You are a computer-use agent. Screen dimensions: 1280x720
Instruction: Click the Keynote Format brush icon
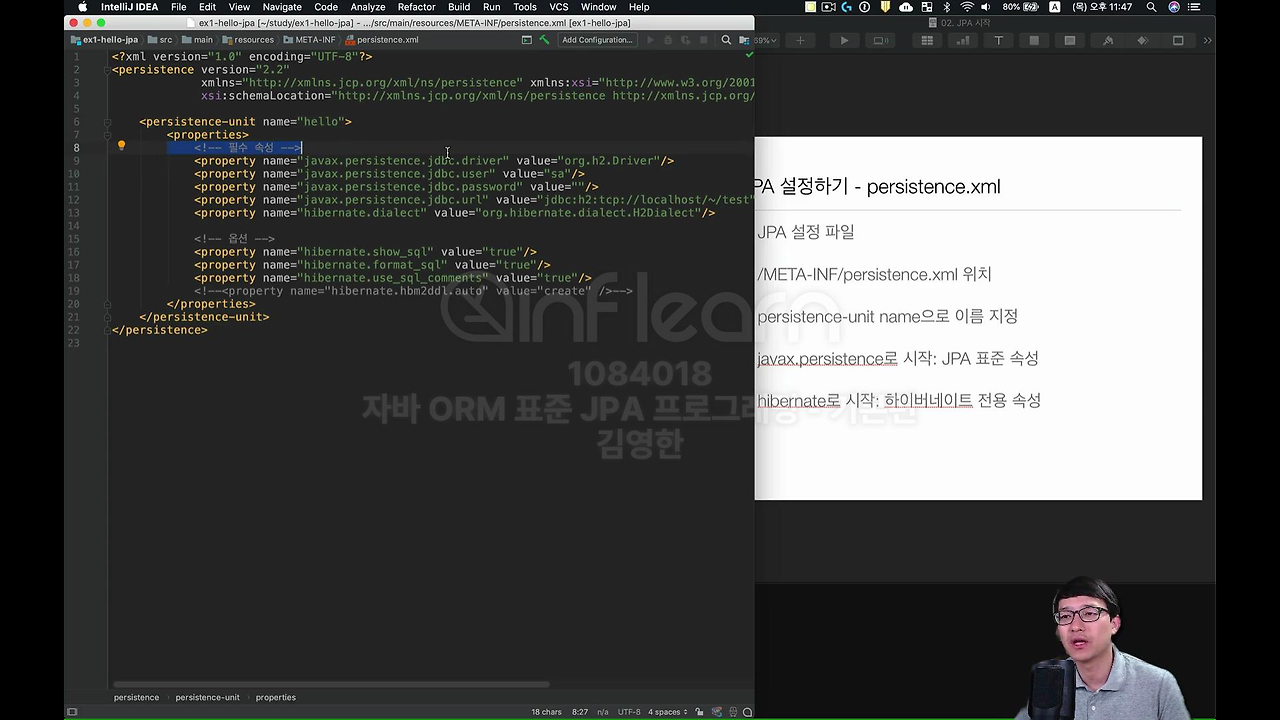tap(1108, 41)
